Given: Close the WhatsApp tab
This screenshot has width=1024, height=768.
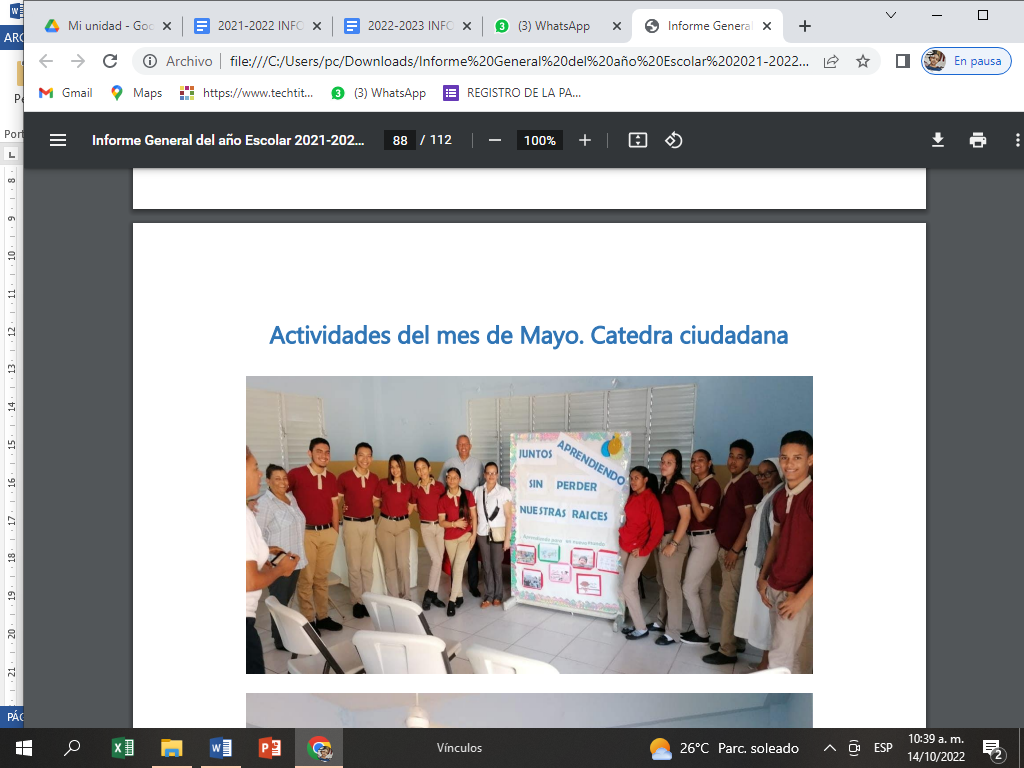Looking at the screenshot, I should (x=616, y=26).
